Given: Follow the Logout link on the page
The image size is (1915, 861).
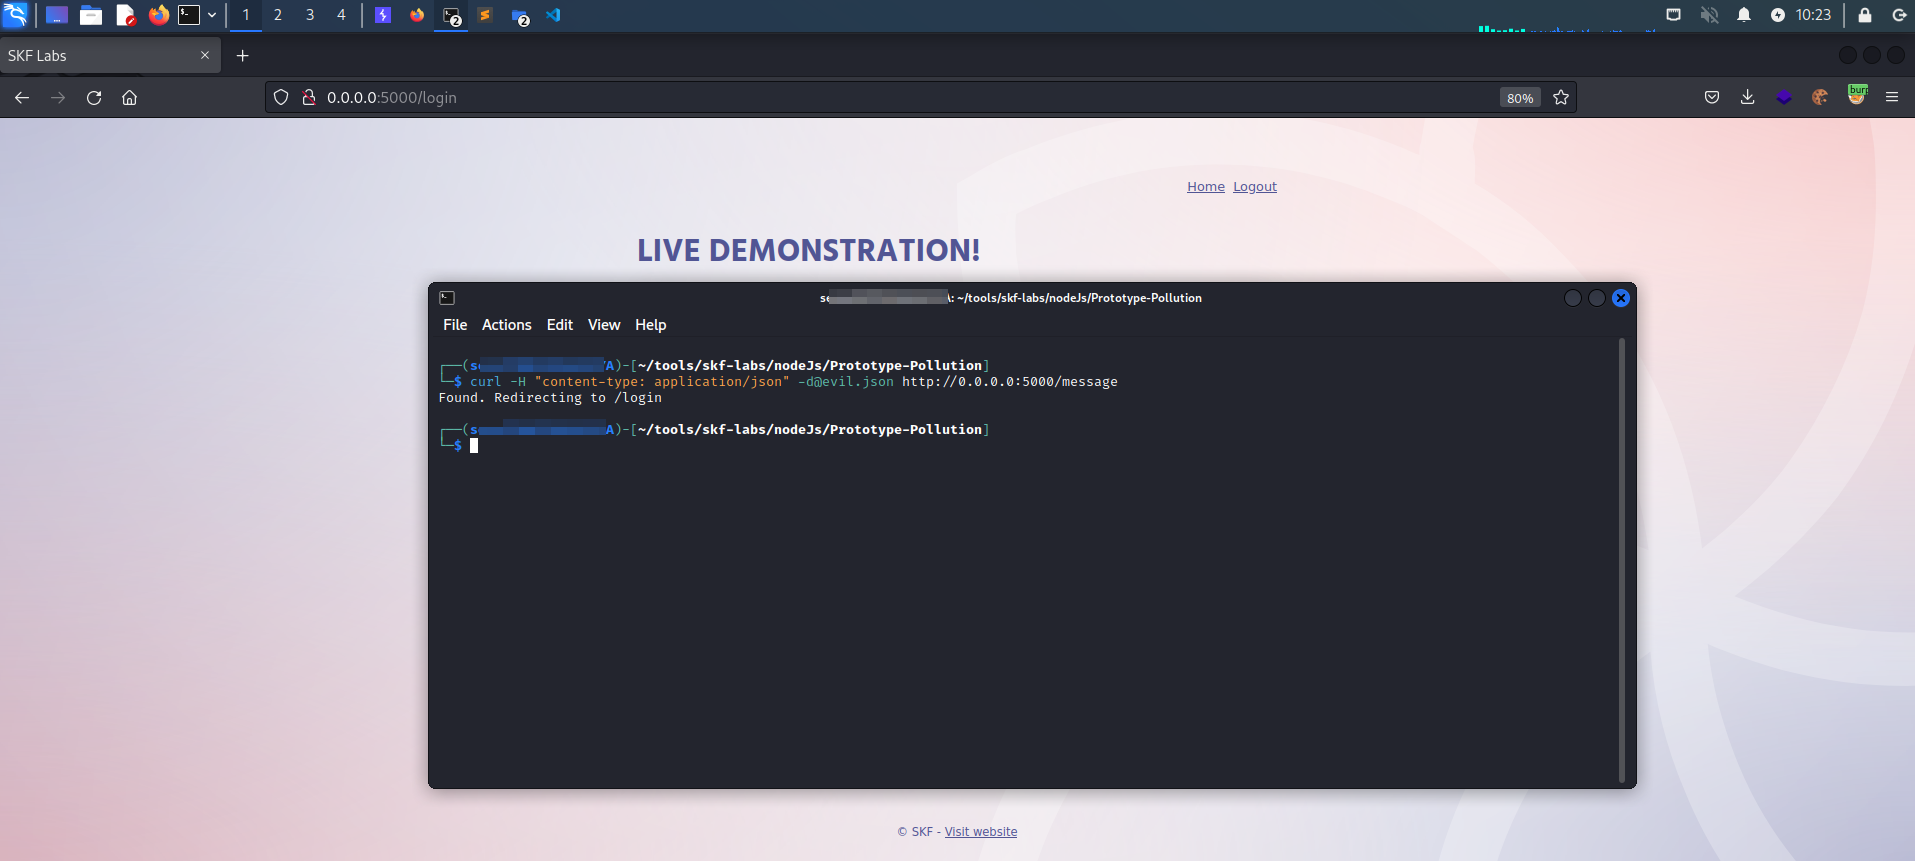Looking at the screenshot, I should click(x=1255, y=187).
